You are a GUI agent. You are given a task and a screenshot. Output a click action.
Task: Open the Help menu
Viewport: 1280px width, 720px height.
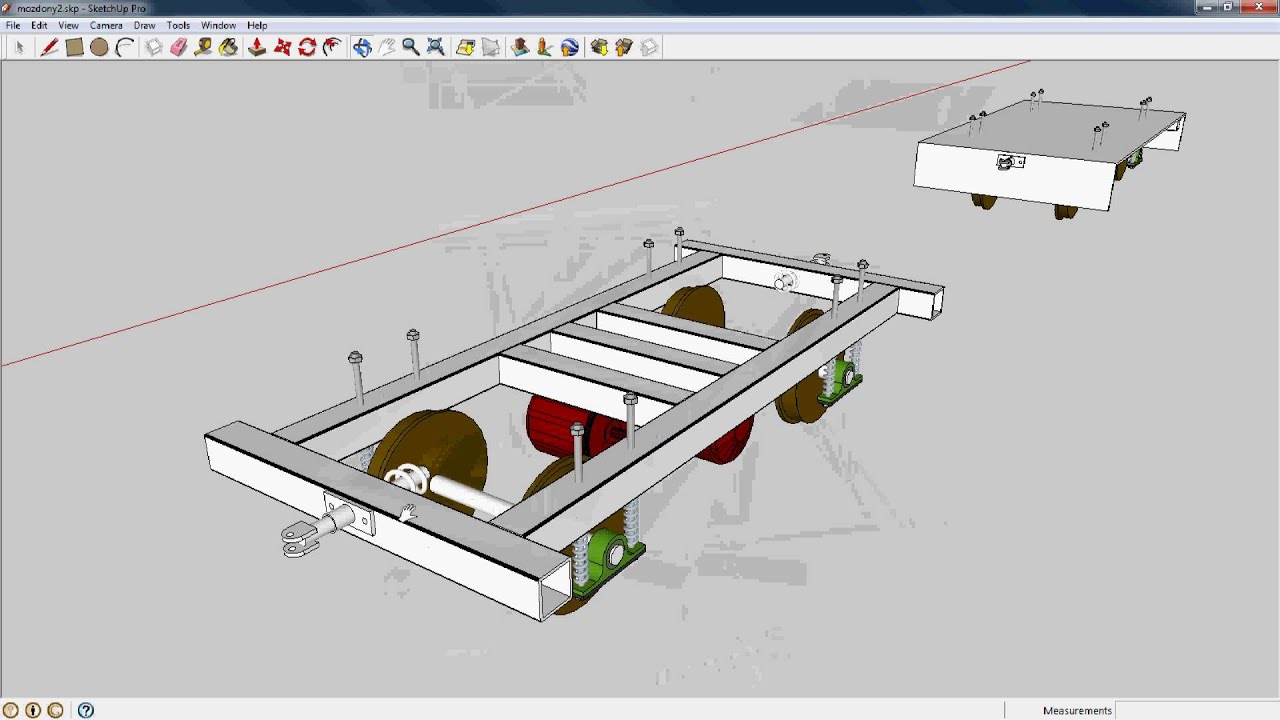point(257,25)
